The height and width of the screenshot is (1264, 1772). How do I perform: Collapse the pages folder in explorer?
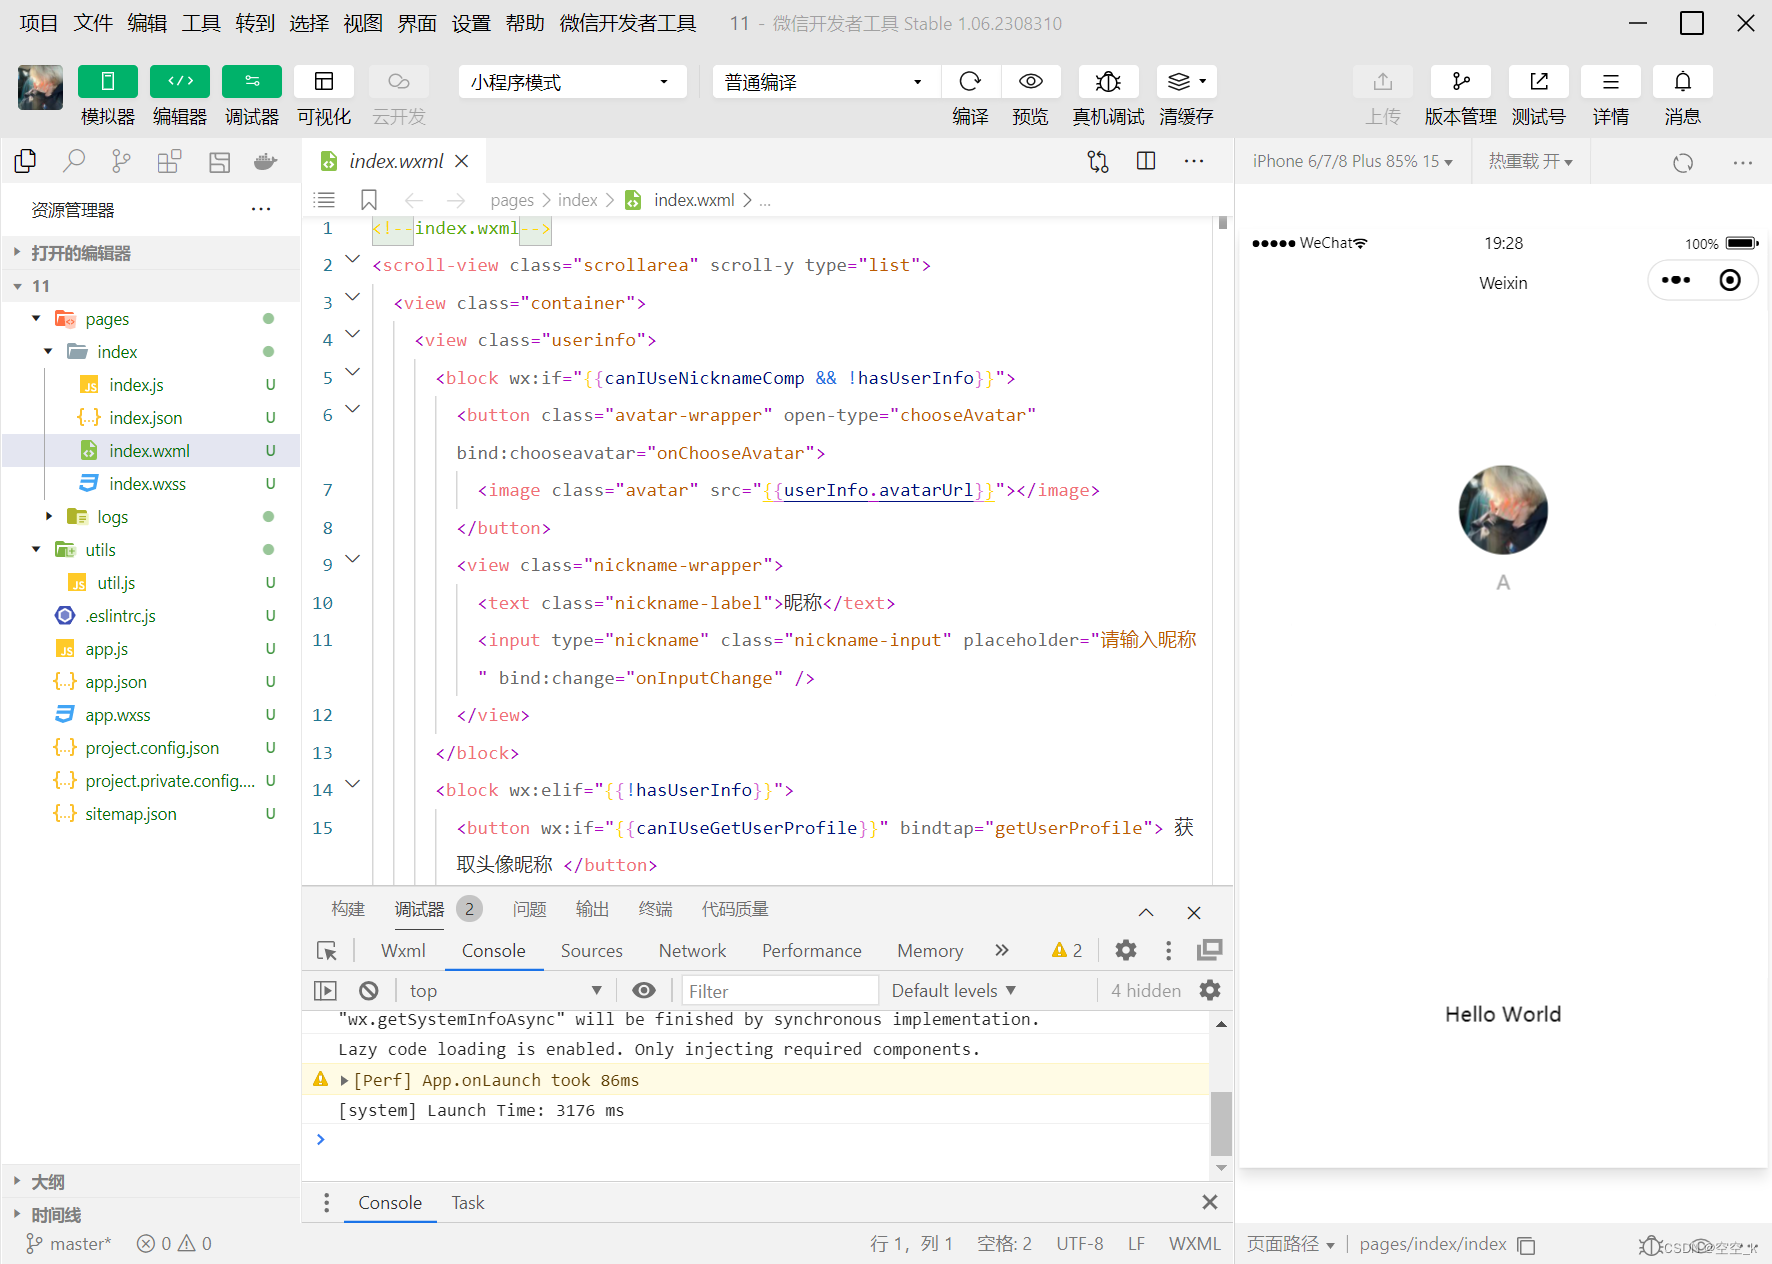coord(36,319)
